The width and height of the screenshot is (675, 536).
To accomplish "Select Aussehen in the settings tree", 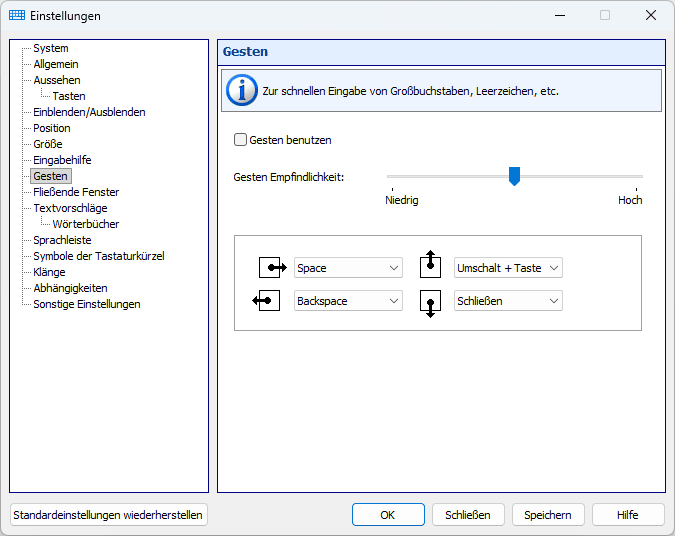I will 57,80.
